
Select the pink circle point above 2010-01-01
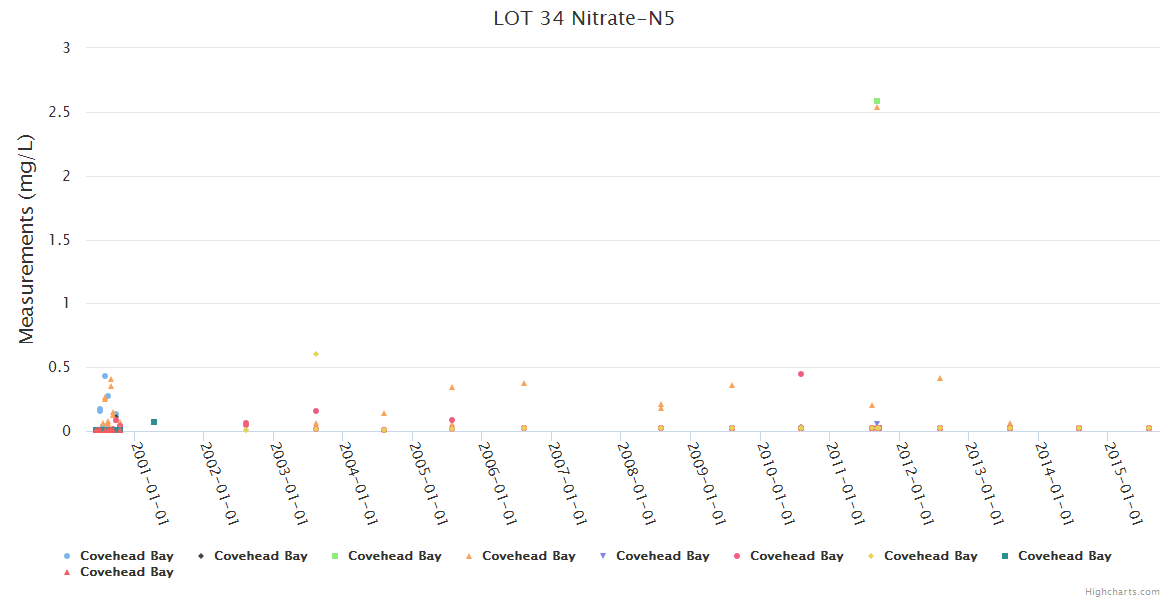(x=801, y=374)
